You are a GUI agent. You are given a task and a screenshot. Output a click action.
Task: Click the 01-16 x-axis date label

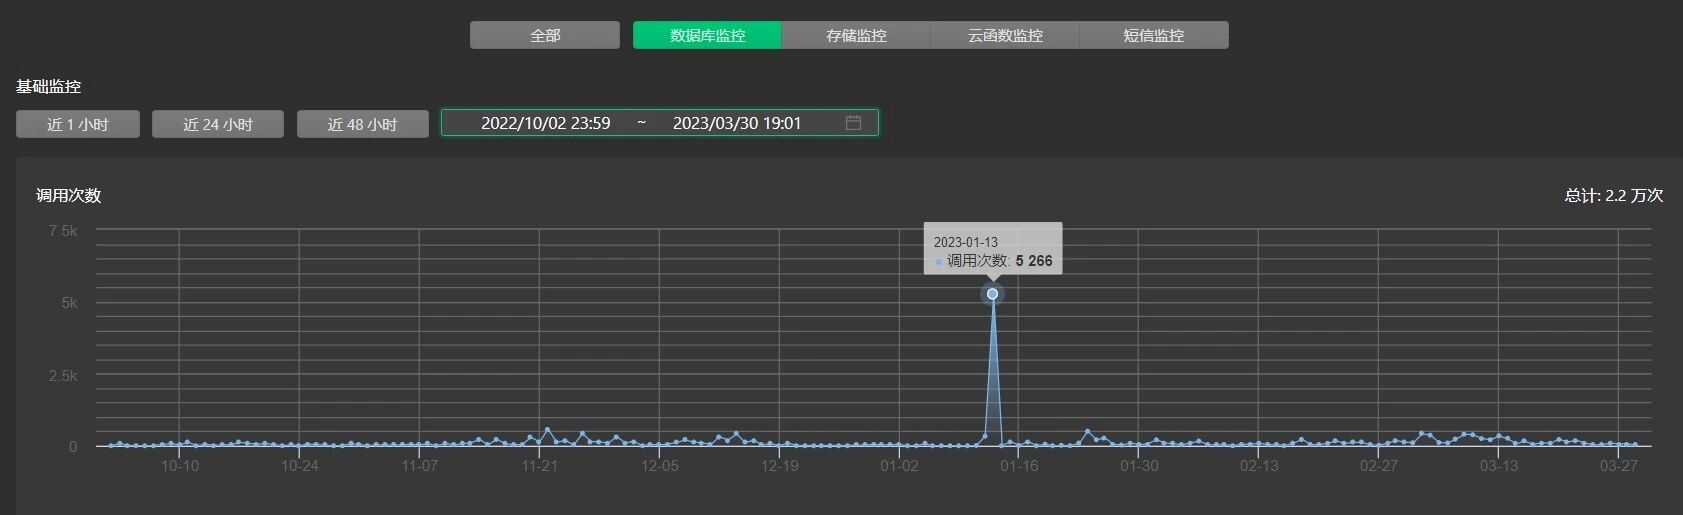tap(1019, 466)
